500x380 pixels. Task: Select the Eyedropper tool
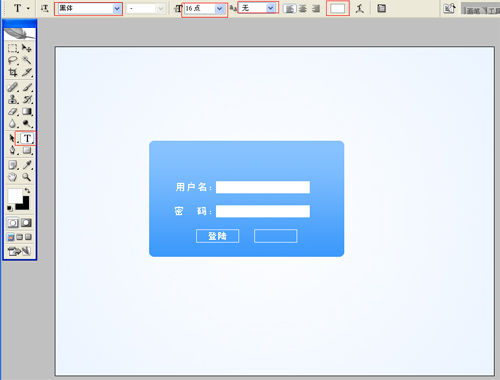click(x=27, y=165)
